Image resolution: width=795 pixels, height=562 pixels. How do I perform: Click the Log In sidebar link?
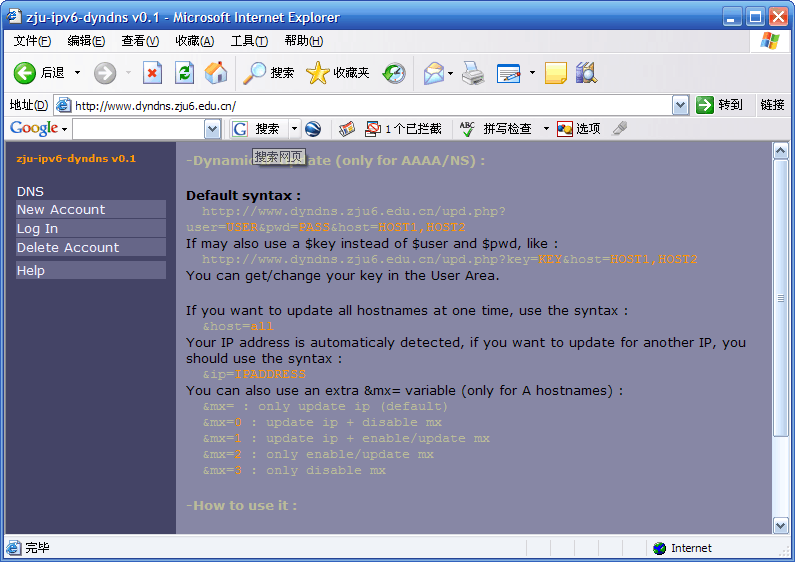click(x=38, y=228)
